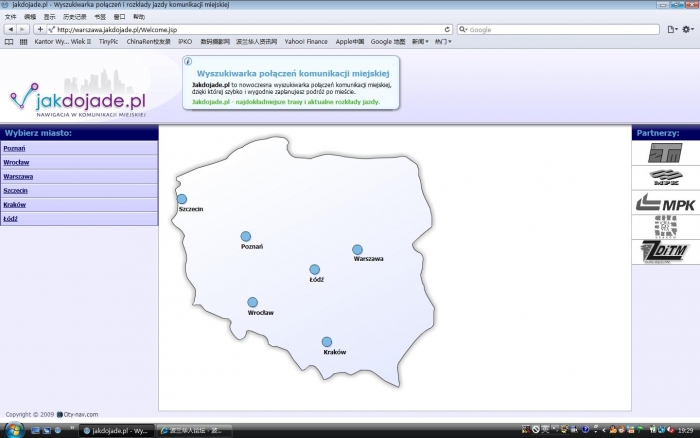Open the Yahoo! Finance bookmark
Image resolution: width=700 pixels, height=438 pixels.
pyautogui.click(x=306, y=42)
